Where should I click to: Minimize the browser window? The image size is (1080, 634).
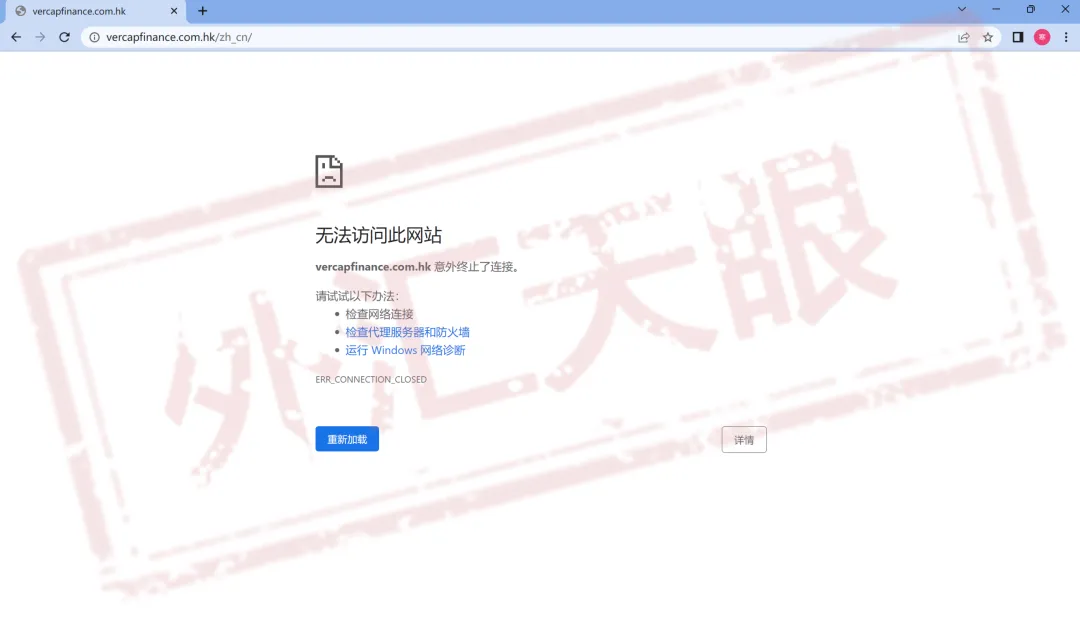point(996,9)
